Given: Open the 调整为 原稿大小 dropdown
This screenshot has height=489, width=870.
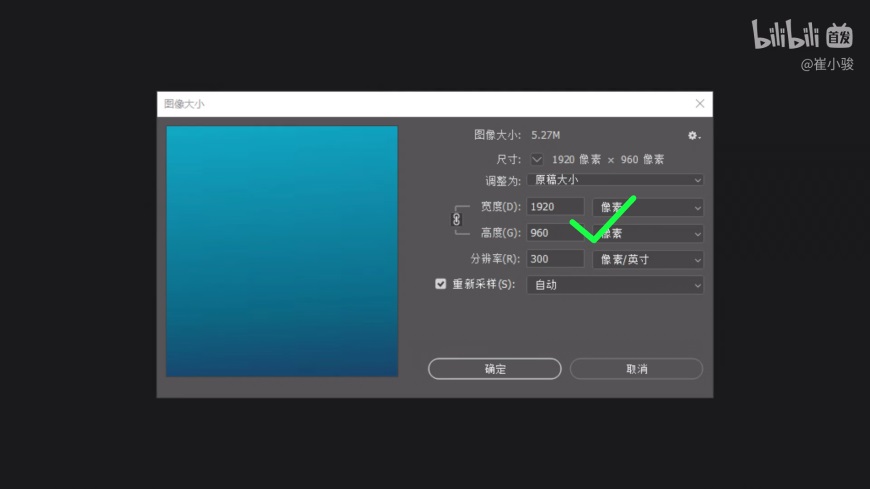Looking at the screenshot, I should tap(615, 180).
